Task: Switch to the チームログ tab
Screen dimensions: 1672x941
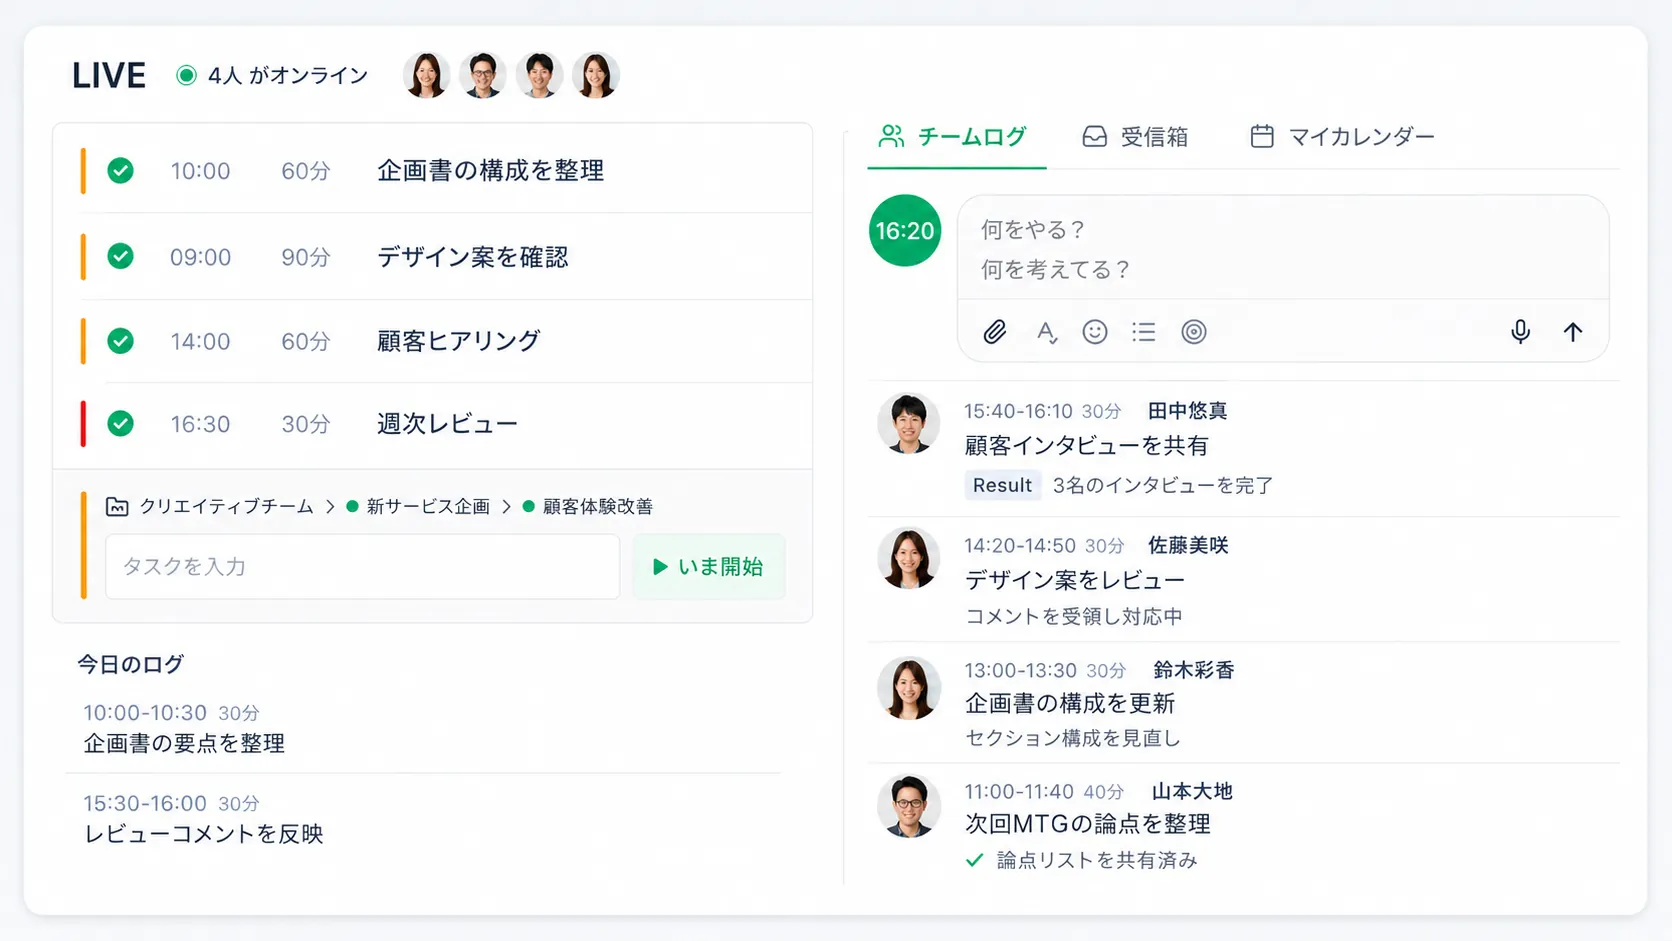Action: pos(955,137)
